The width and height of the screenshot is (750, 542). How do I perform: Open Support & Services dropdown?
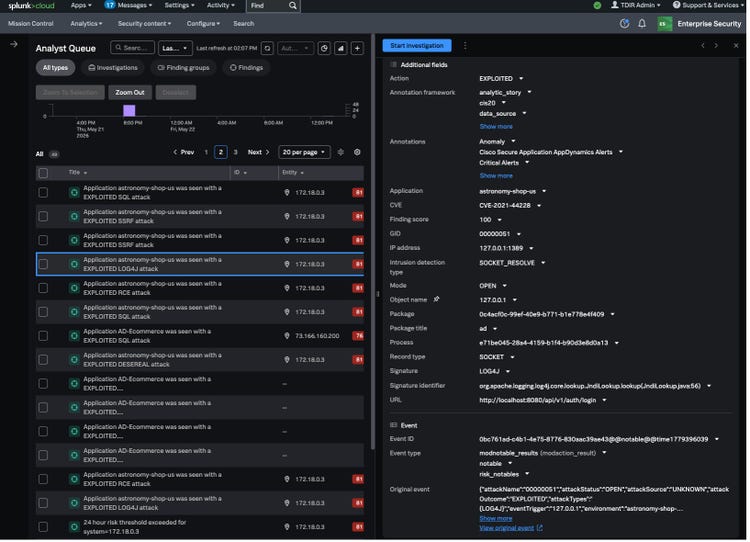pyautogui.click(x=709, y=5)
